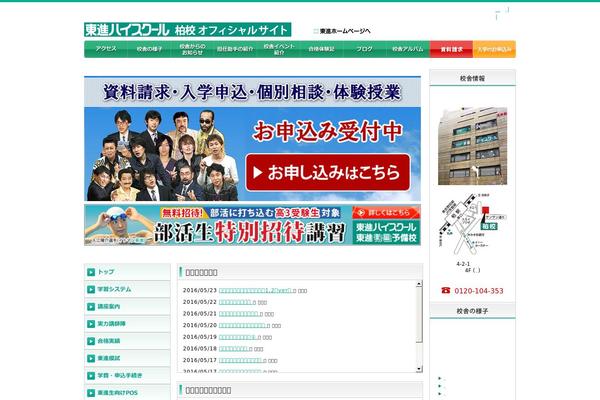Click the school building photo

pyautogui.click(x=473, y=147)
